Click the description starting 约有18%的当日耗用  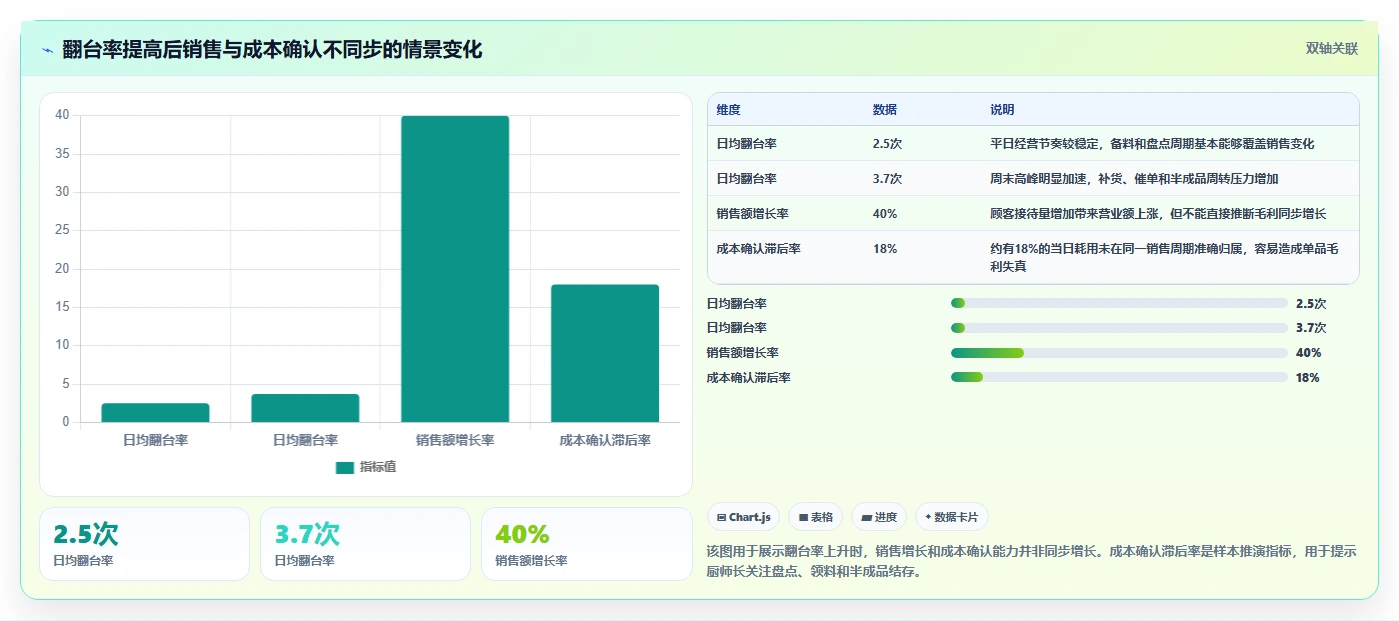click(1164, 258)
